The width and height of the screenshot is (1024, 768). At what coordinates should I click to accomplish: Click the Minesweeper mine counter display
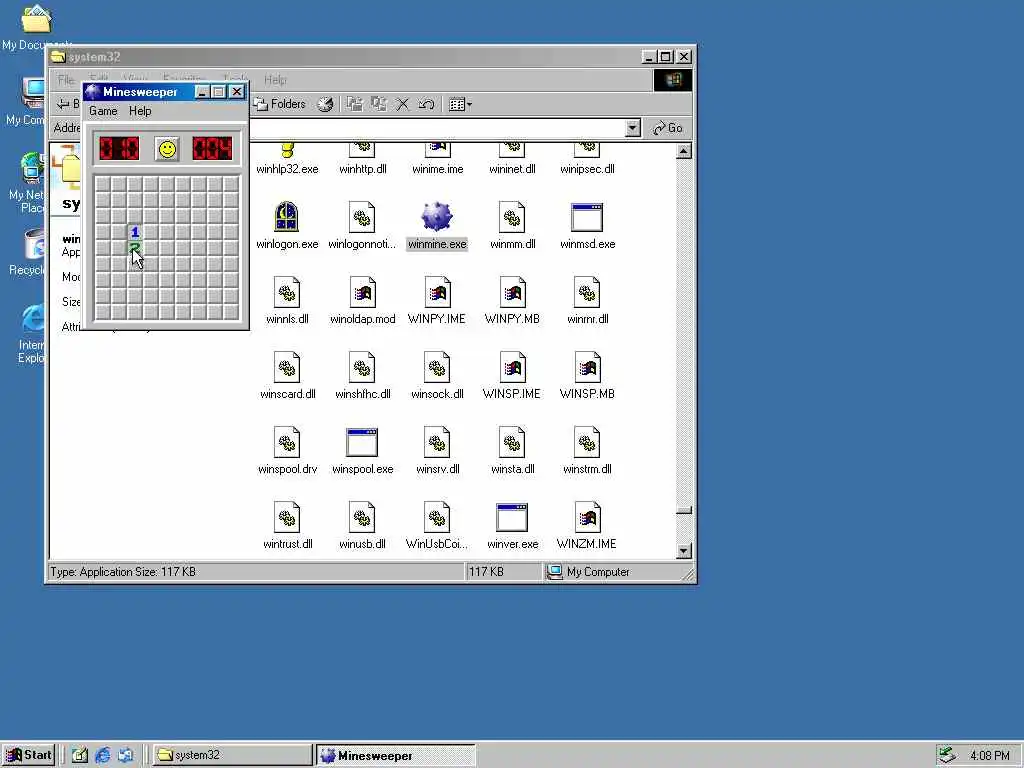coord(119,149)
